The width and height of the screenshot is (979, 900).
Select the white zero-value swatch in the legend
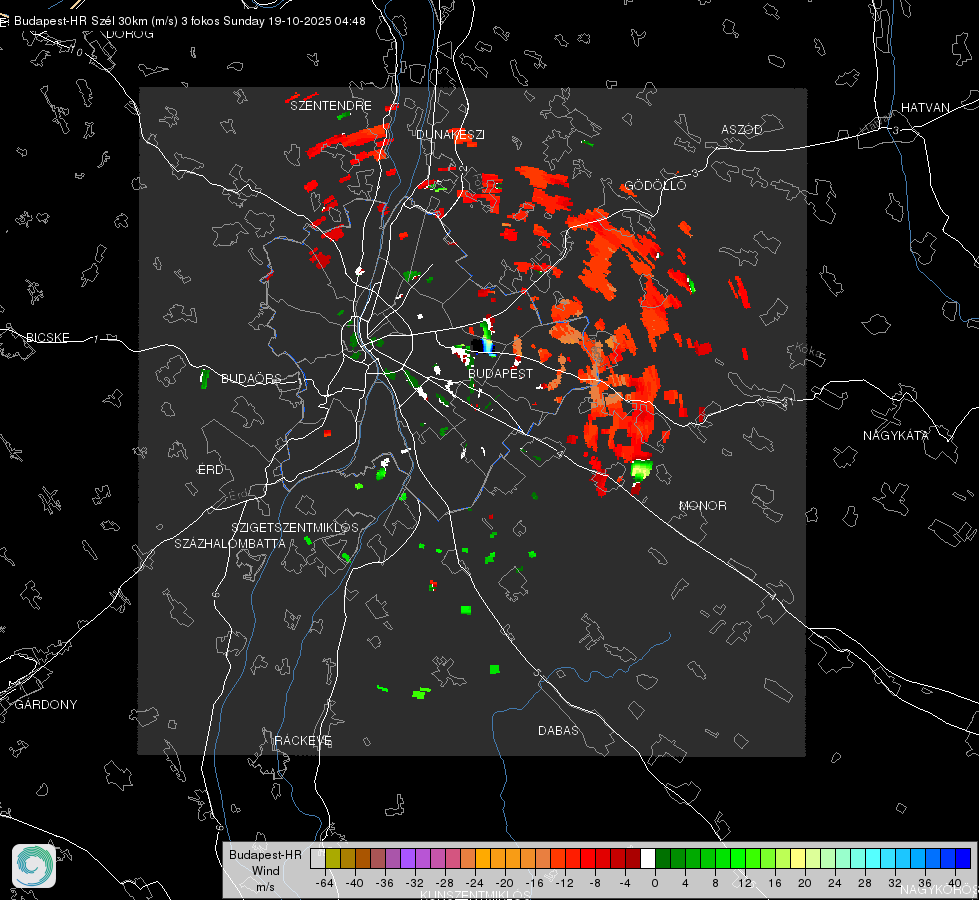pos(648,859)
